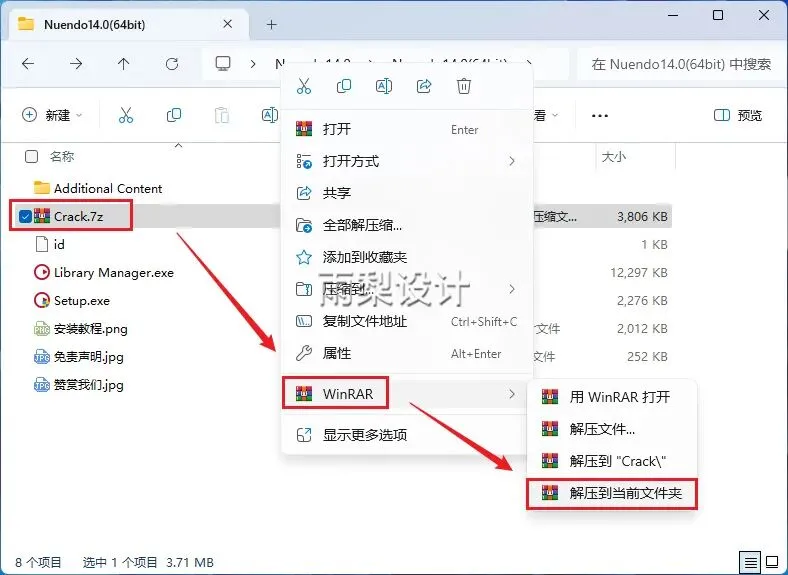Choose 共享 from the context menu

coord(406,193)
